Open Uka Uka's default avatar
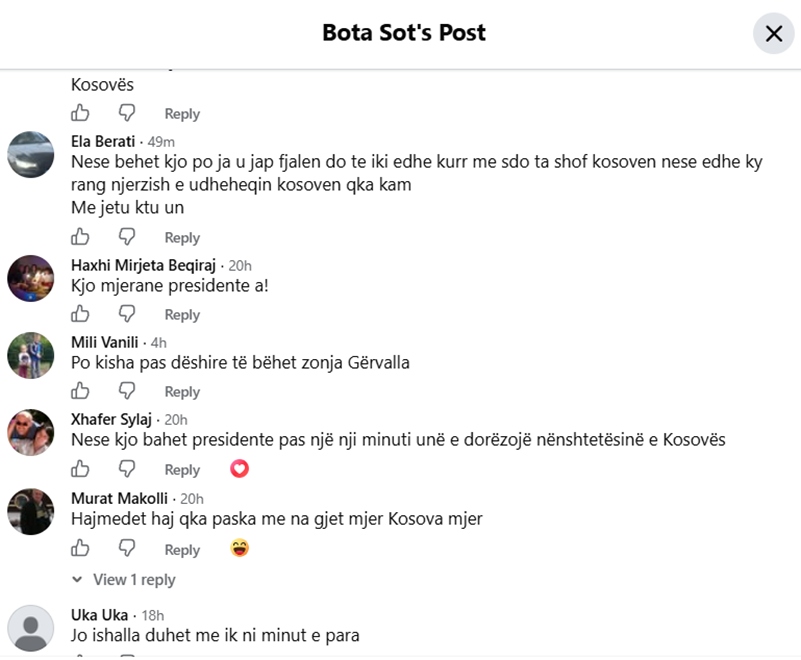 click(x=31, y=628)
